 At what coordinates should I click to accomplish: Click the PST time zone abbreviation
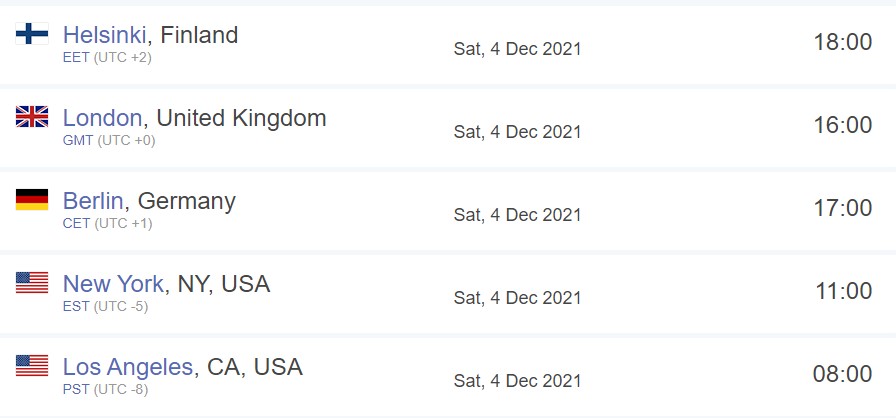pyautogui.click(x=76, y=389)
